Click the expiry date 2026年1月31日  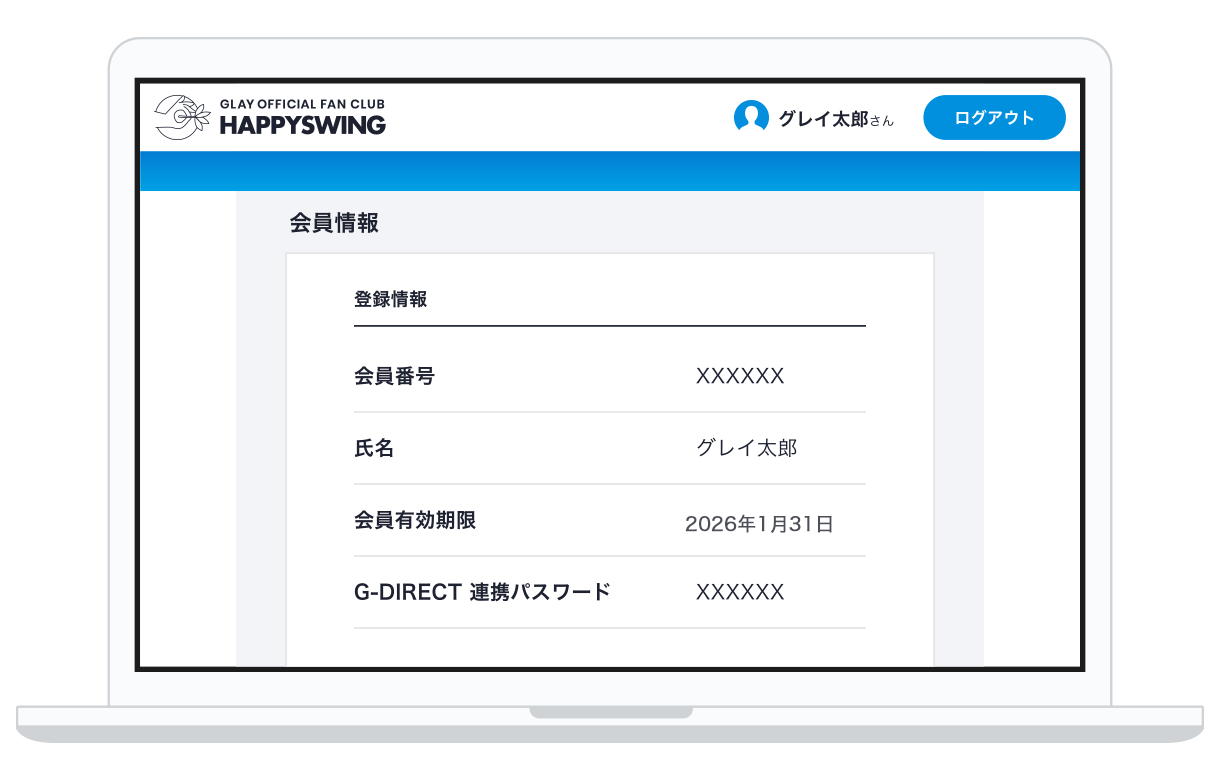click(x=759, y=524)
